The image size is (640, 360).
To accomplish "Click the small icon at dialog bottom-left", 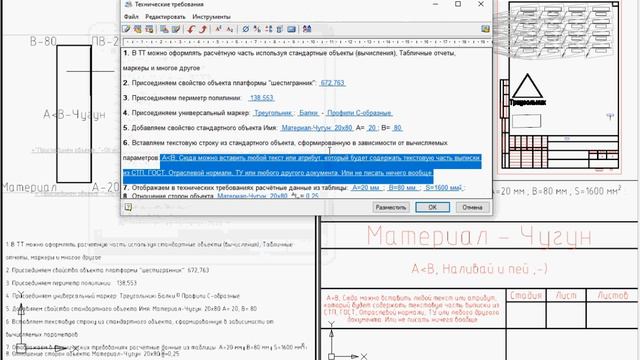I will point(128,207).
